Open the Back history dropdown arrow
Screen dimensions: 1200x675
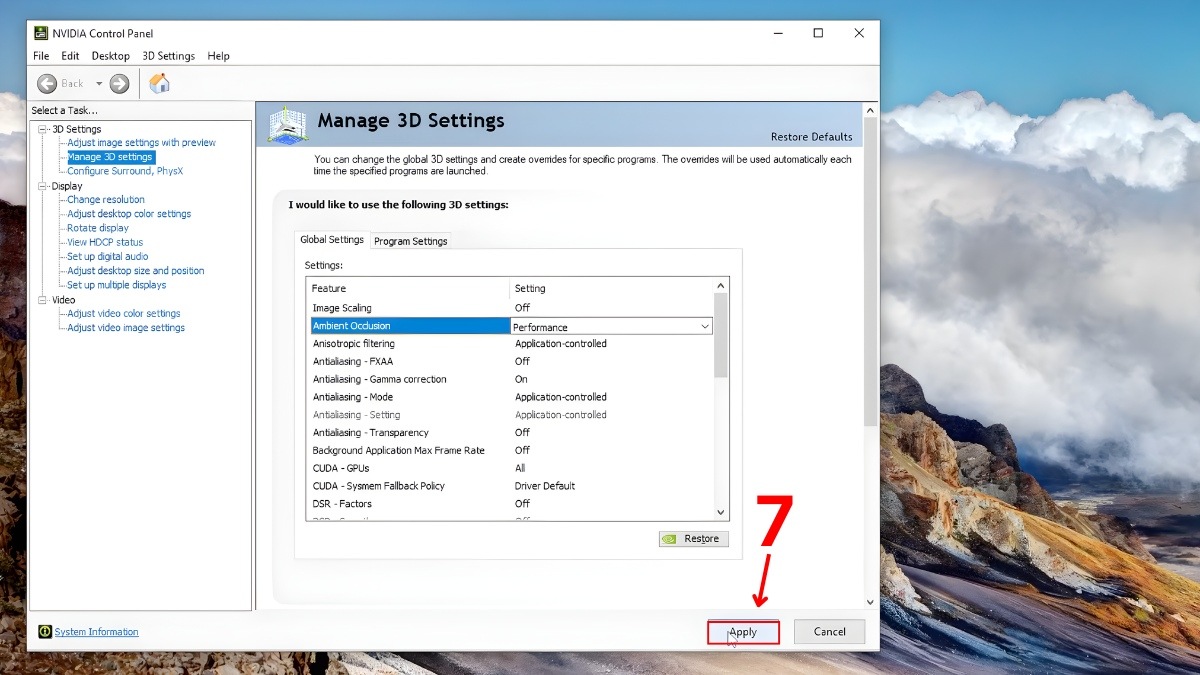(99, 84)
